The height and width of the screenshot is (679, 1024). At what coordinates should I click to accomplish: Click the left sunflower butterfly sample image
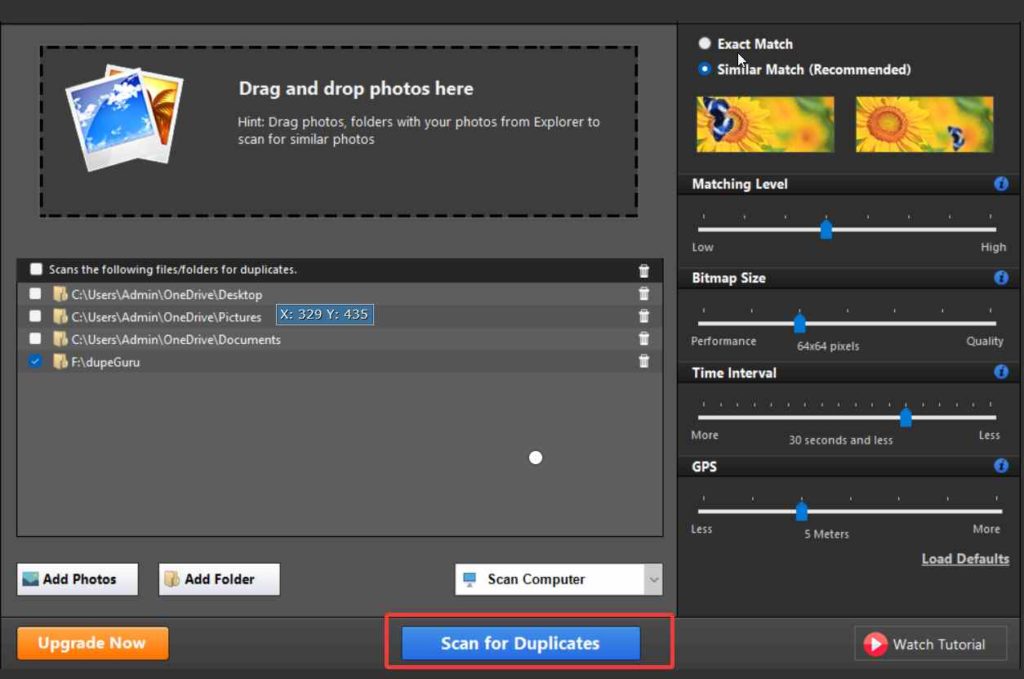pyautogui.click(x=765, y=124)
